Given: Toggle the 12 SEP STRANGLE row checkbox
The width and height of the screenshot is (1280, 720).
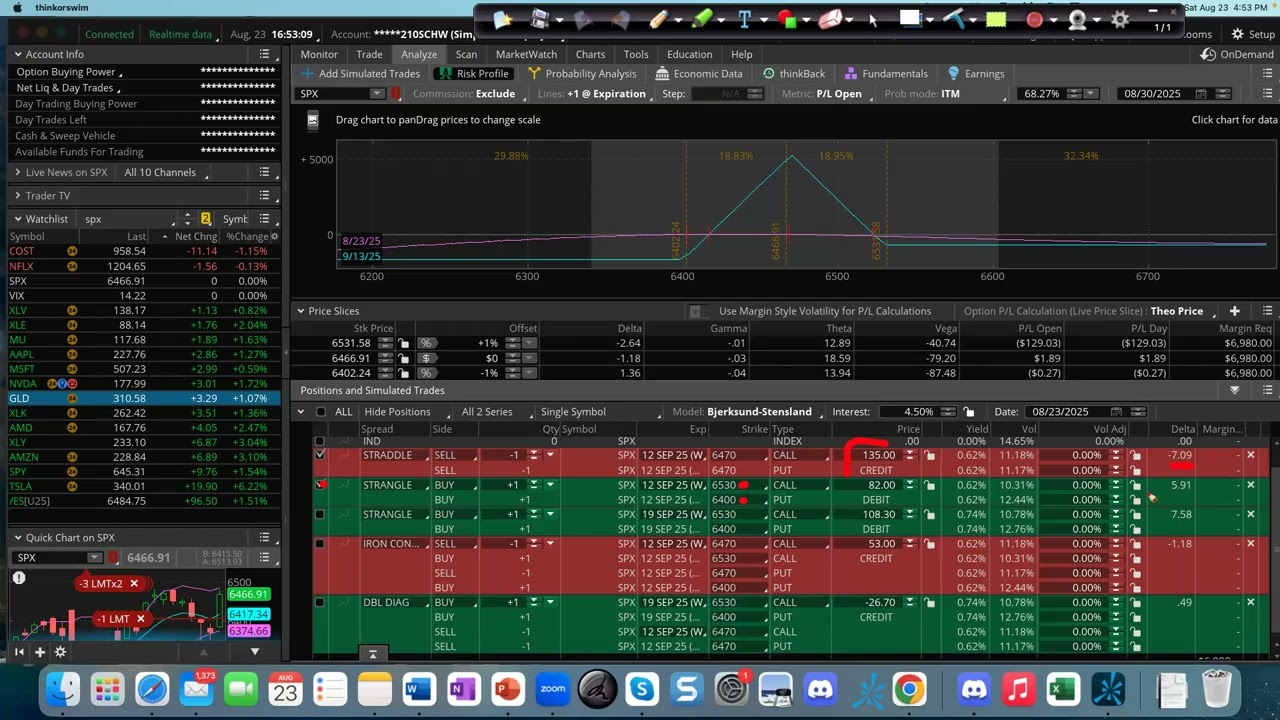Looking at the screenshot, I should (x=320, y=485).
